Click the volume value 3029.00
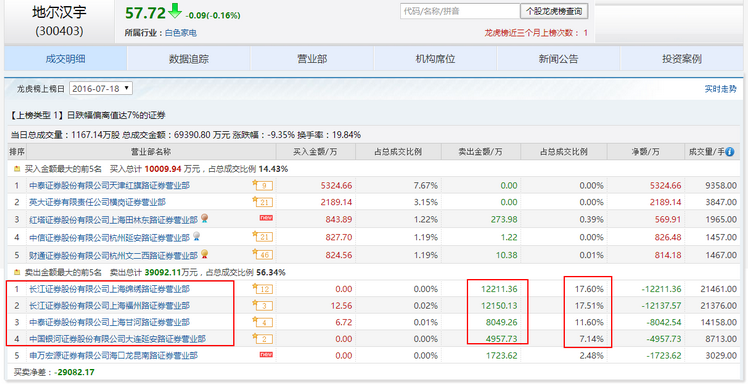 point(721,356)
